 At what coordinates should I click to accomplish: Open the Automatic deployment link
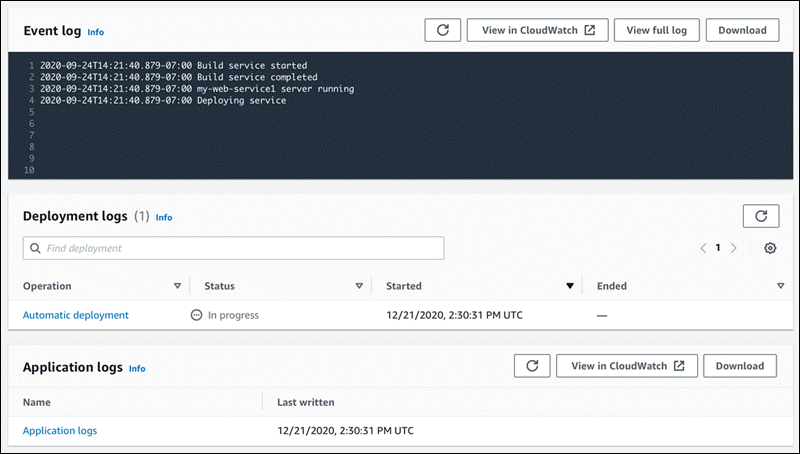pos(76,315)
